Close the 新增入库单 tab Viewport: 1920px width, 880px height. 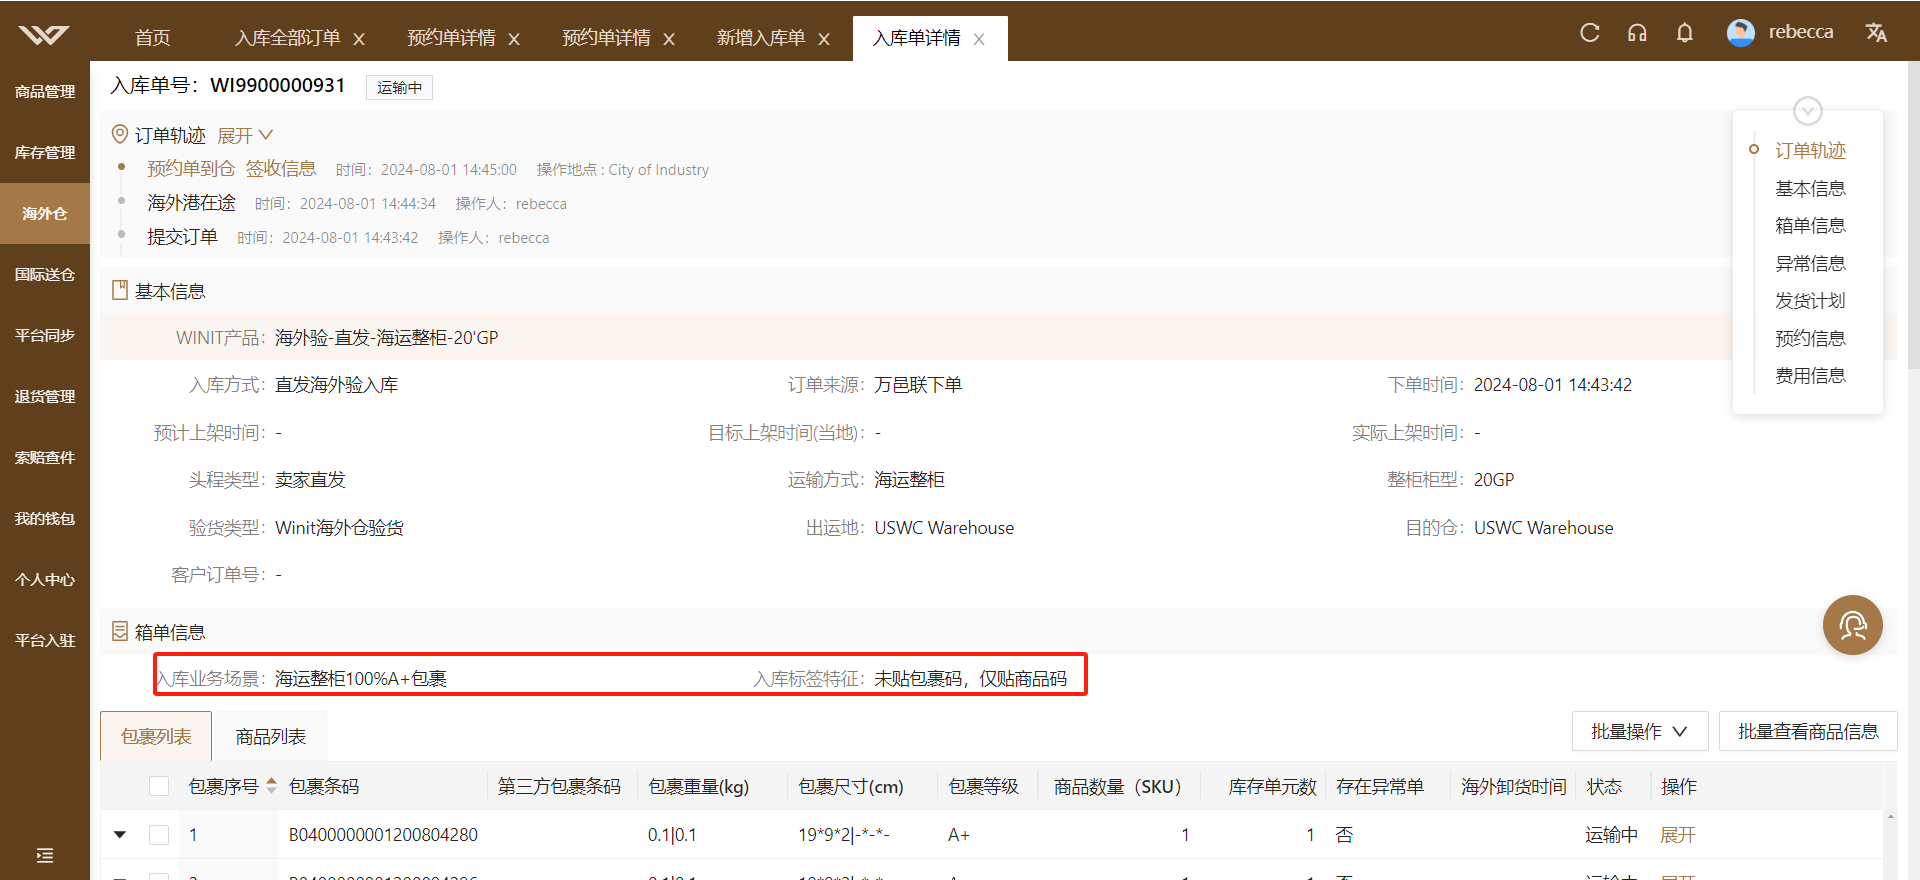click(824, 39)
